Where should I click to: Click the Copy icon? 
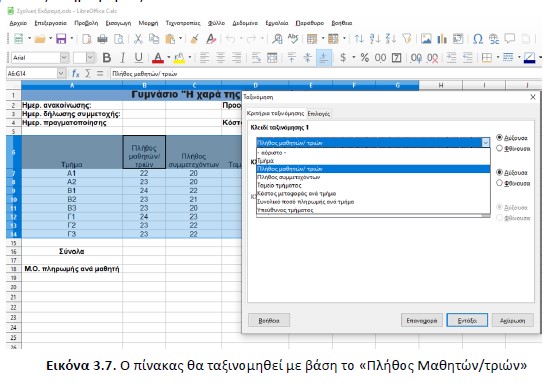click(x=154, y=39)
